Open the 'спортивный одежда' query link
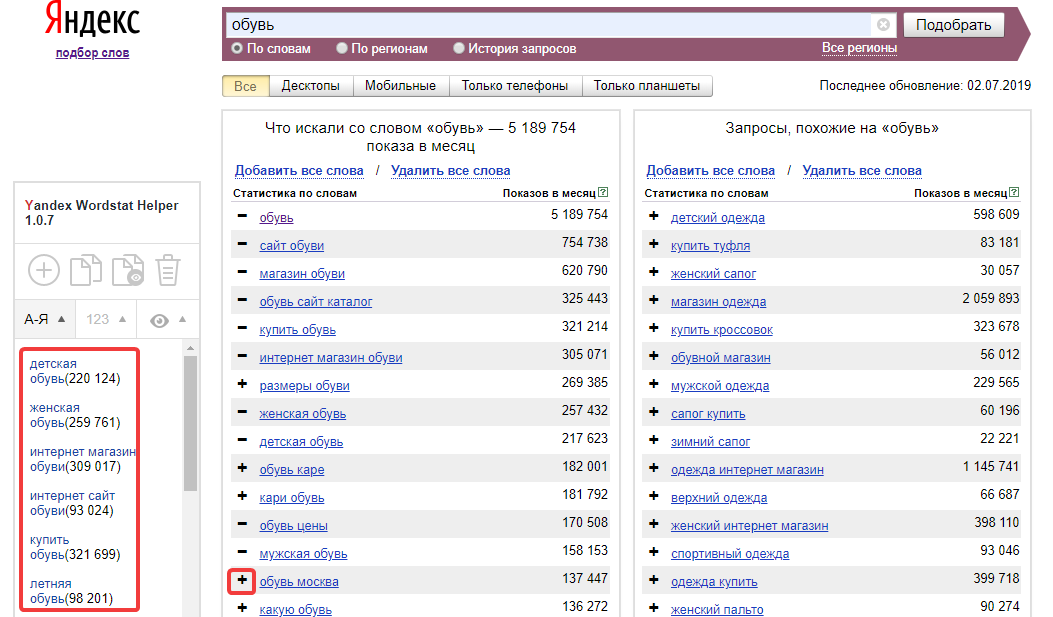 pyautogui.click(x=729, y=554)
